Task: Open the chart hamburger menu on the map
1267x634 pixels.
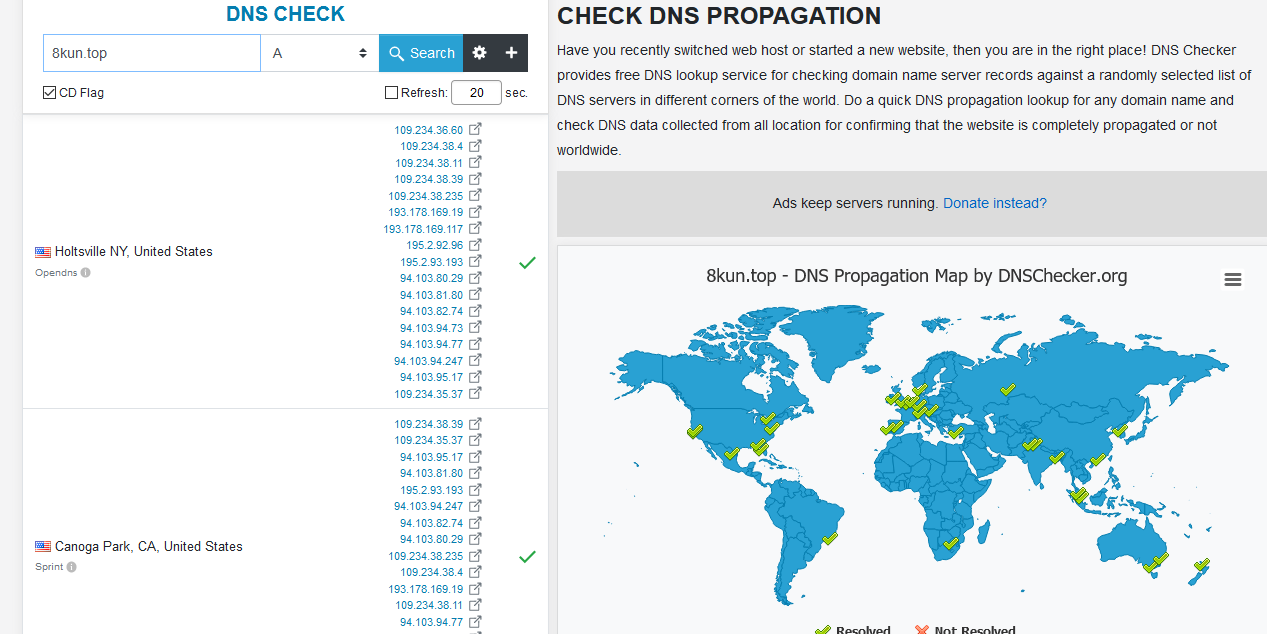Action: [x=1233, y=280]
